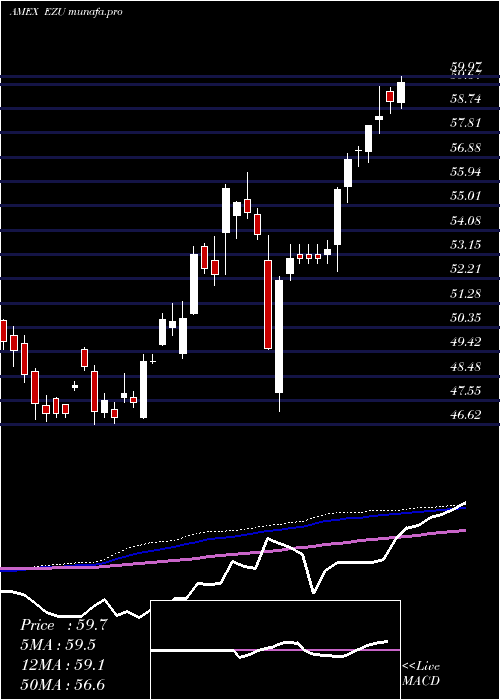Click the 57.81 price axis label

(x=466, y=123)
